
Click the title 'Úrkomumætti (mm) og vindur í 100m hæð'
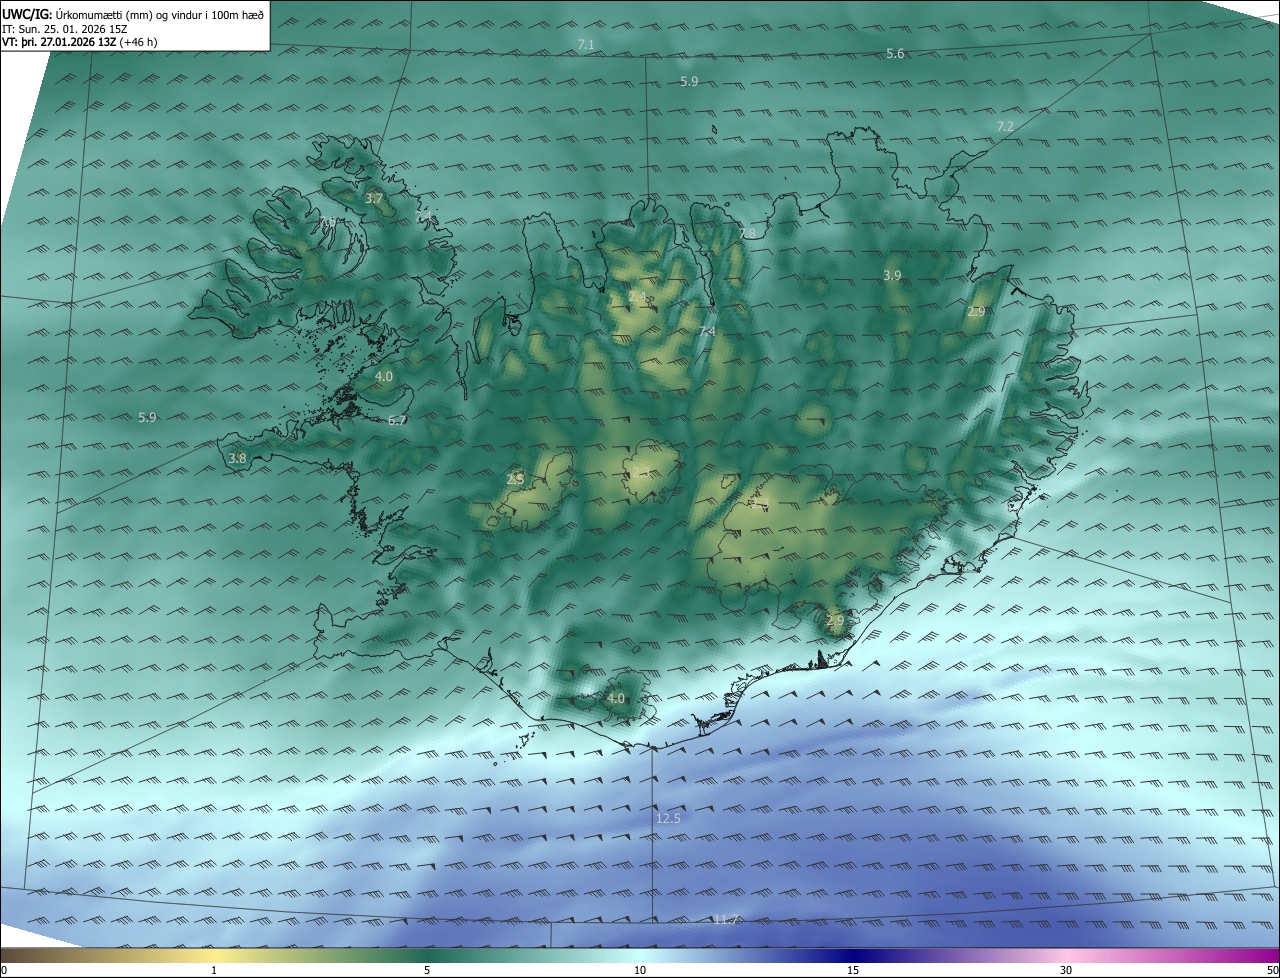coord(159,14)
